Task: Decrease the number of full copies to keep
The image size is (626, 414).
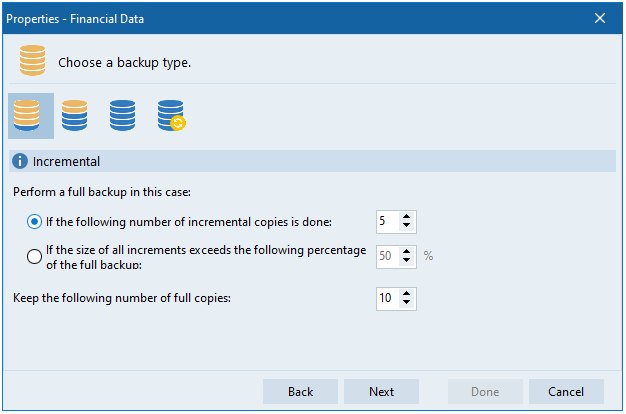Action: [407, 303]
